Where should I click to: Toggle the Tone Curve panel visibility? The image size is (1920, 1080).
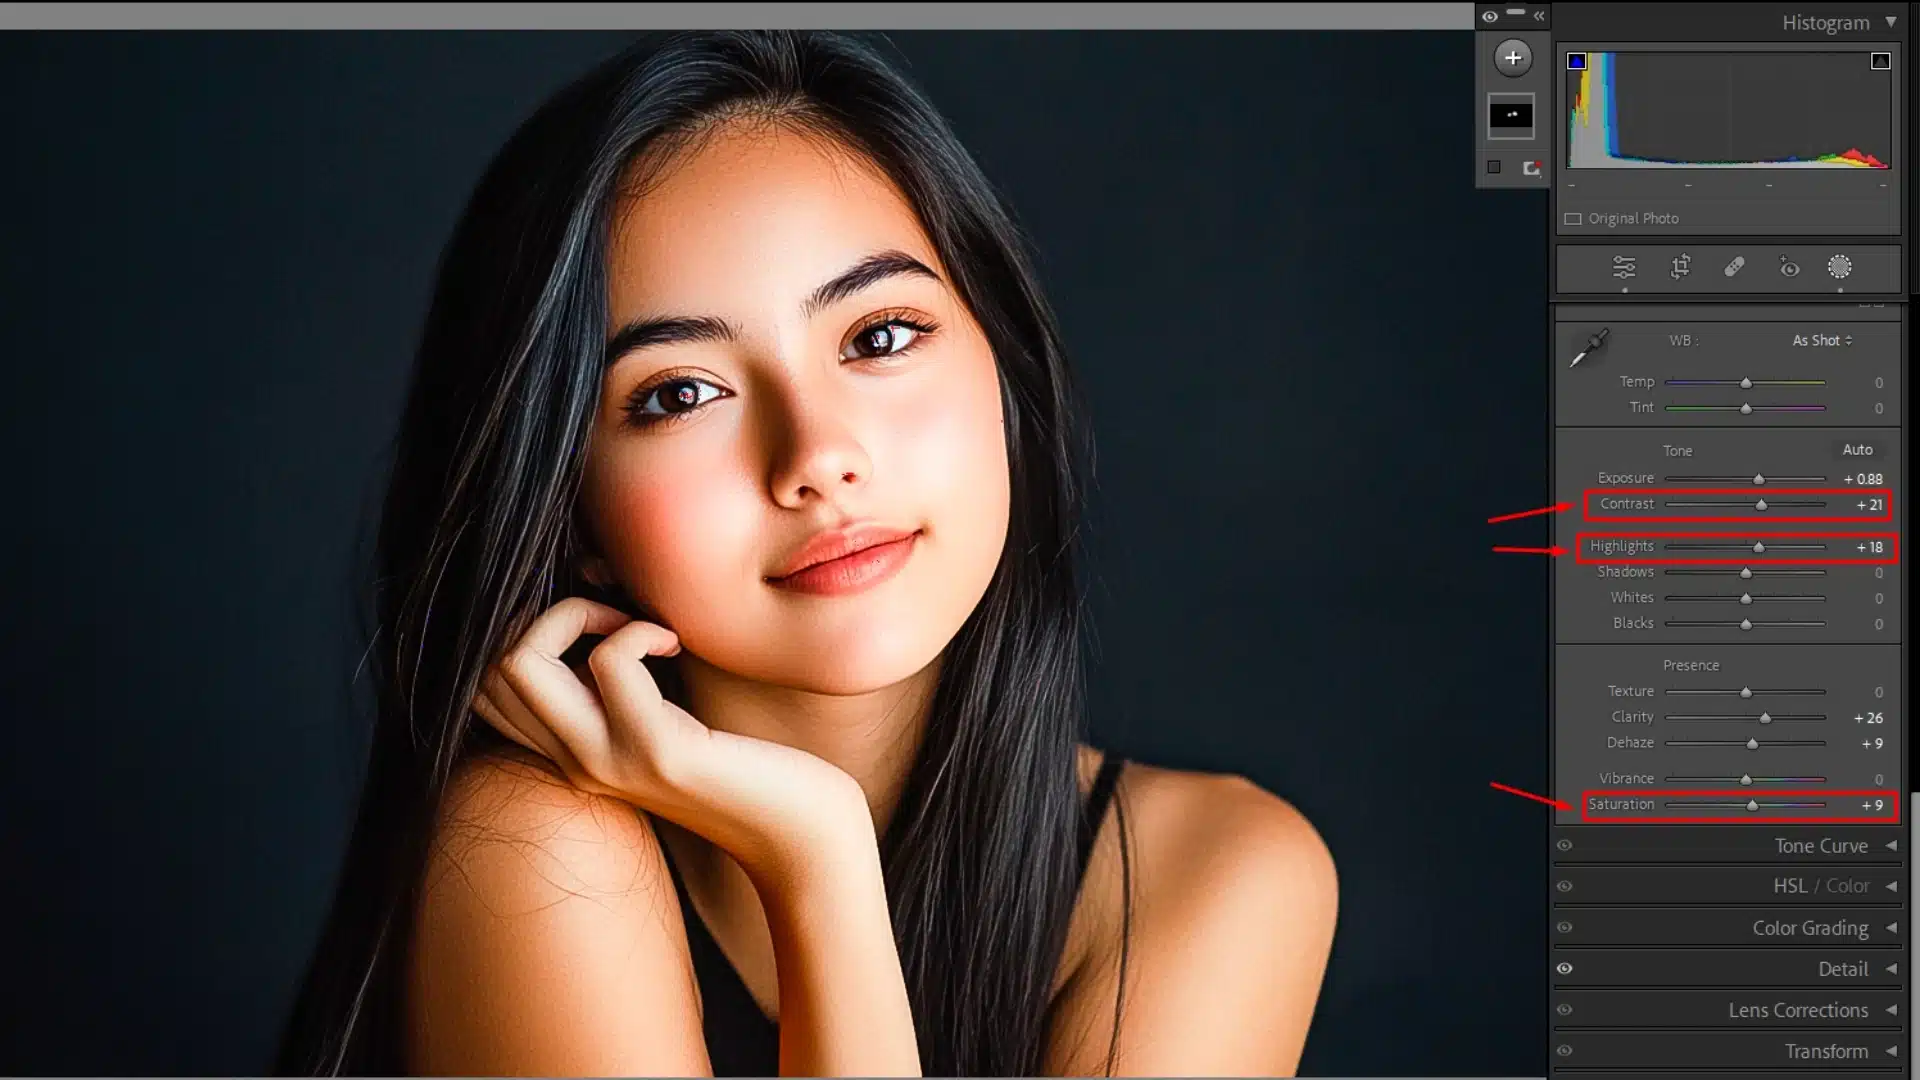[1565, 845]
